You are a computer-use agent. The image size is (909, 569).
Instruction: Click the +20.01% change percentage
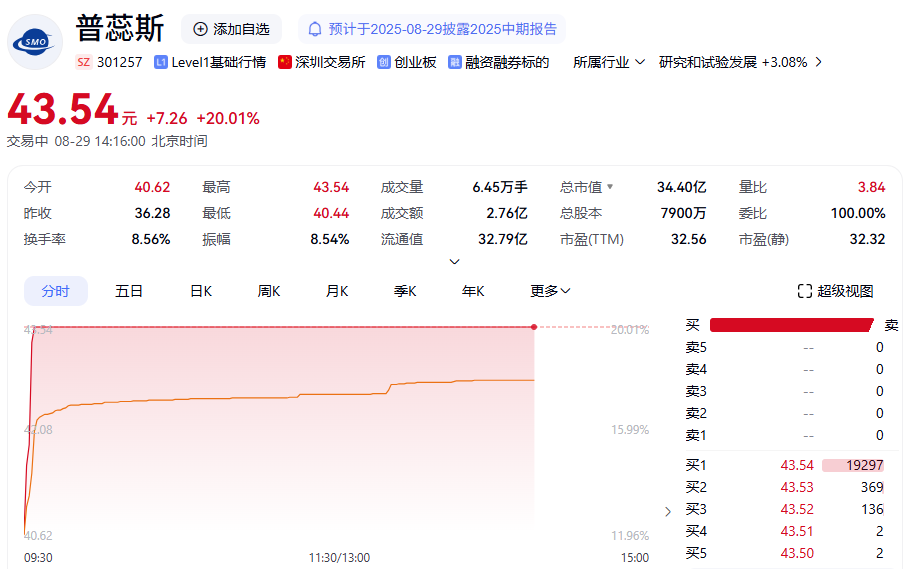coord(228,118)
